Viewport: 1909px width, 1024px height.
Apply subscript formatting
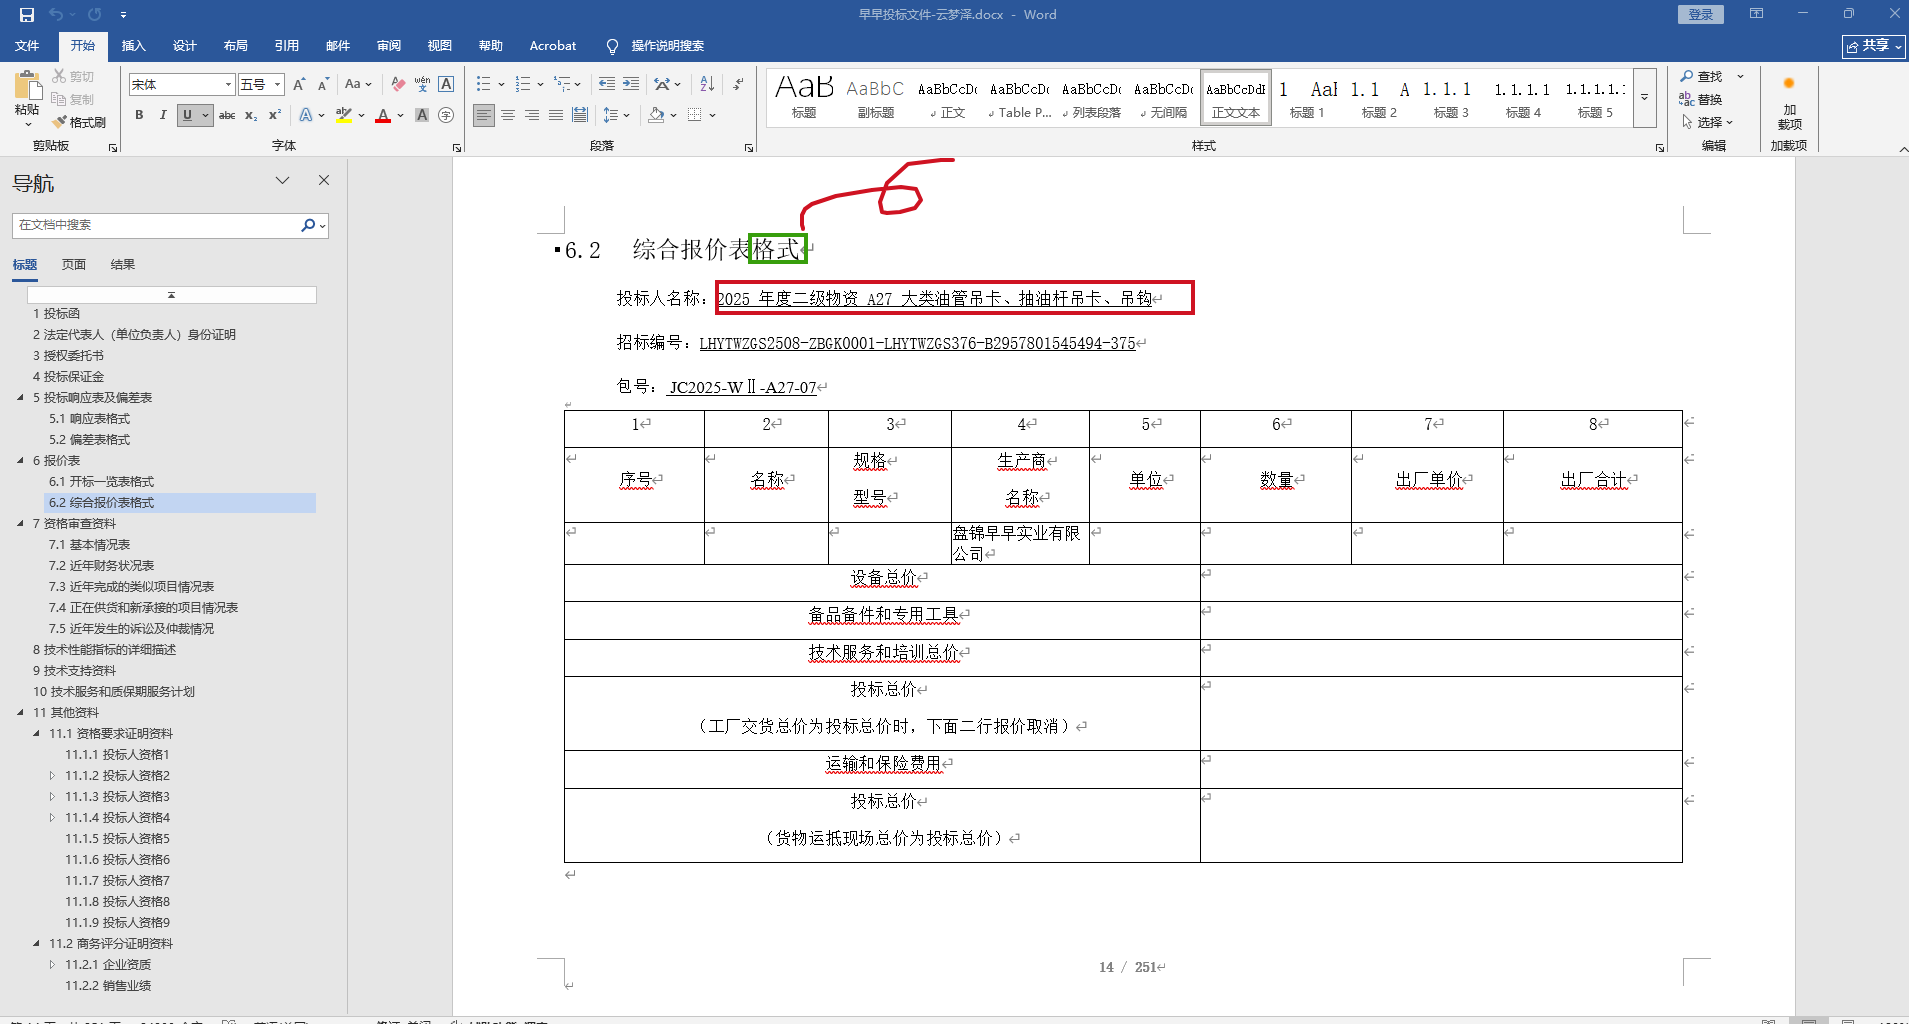point(251,115)
